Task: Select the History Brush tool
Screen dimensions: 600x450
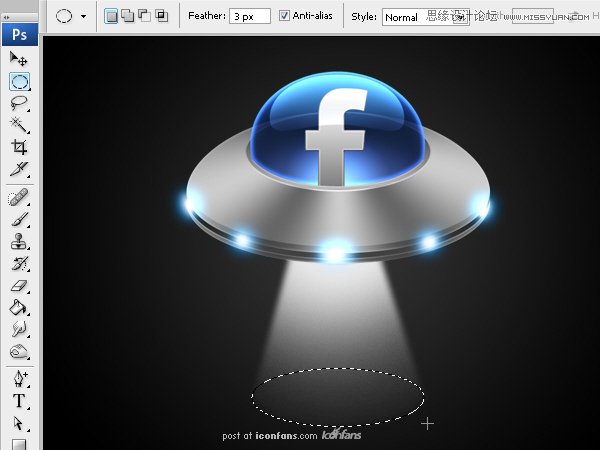Action: pyautogui.click(x=19, y=264)
